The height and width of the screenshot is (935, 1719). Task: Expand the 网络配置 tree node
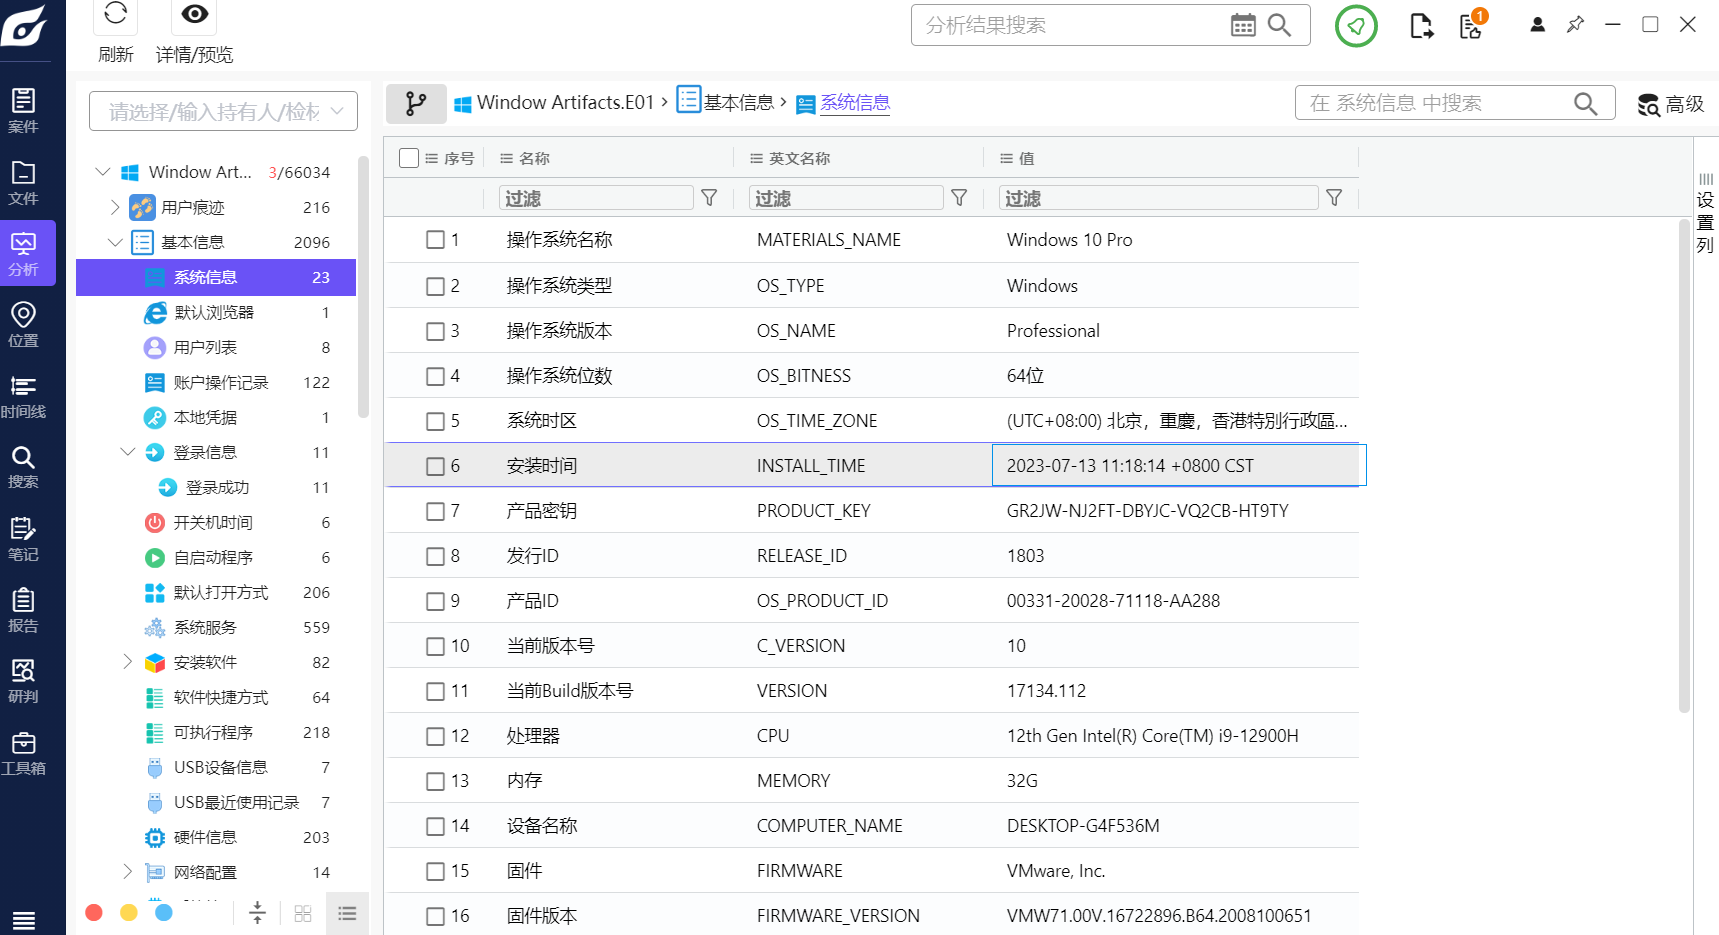(127, 872)
